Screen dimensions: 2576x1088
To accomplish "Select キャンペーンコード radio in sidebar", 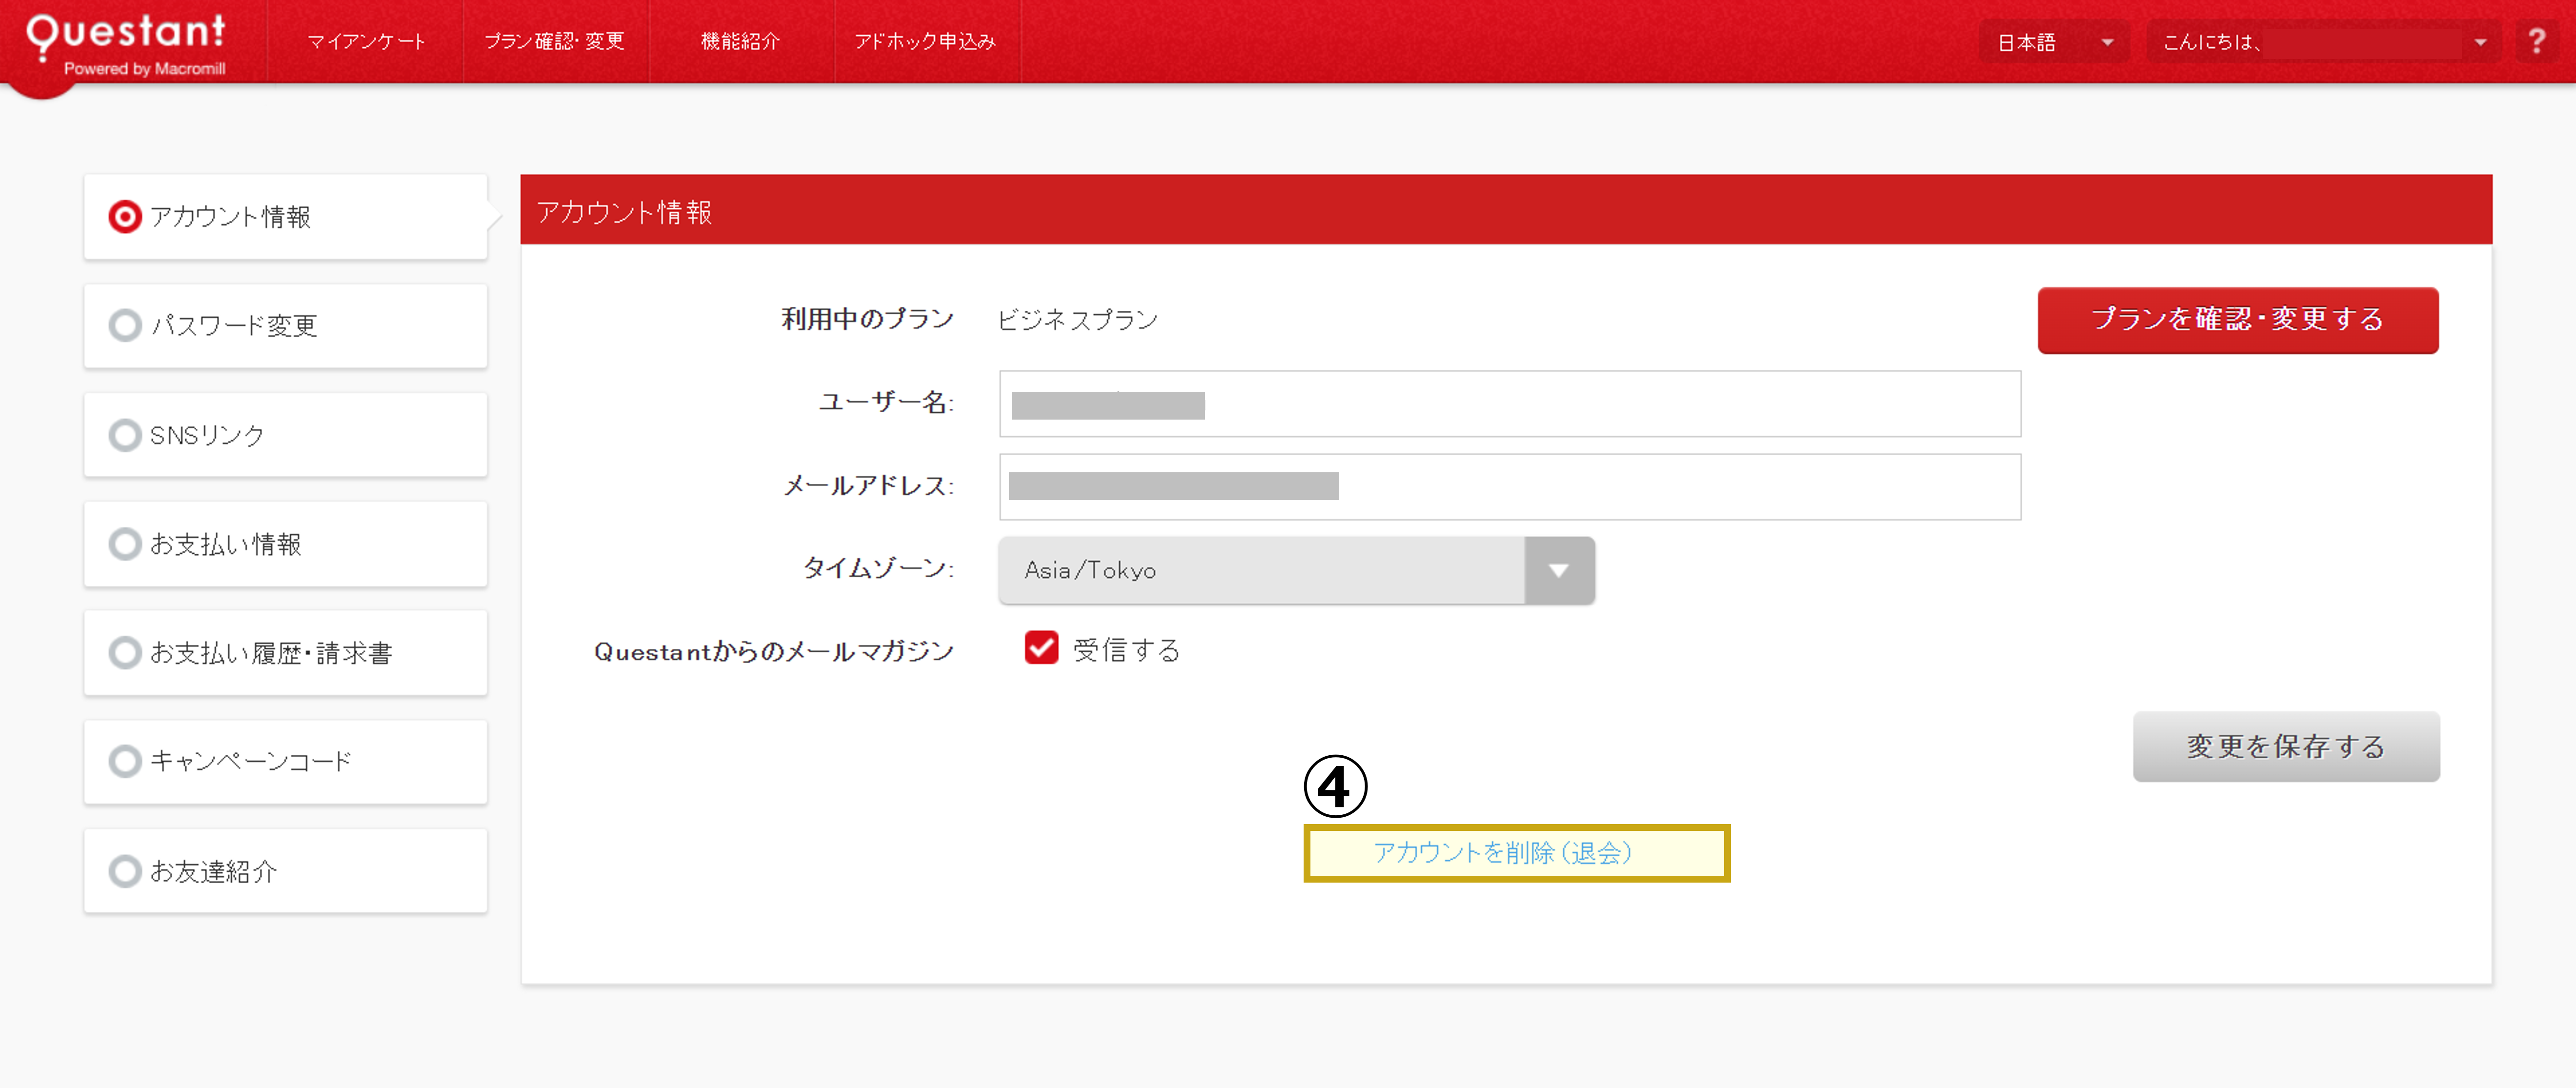I will (125, 761).
